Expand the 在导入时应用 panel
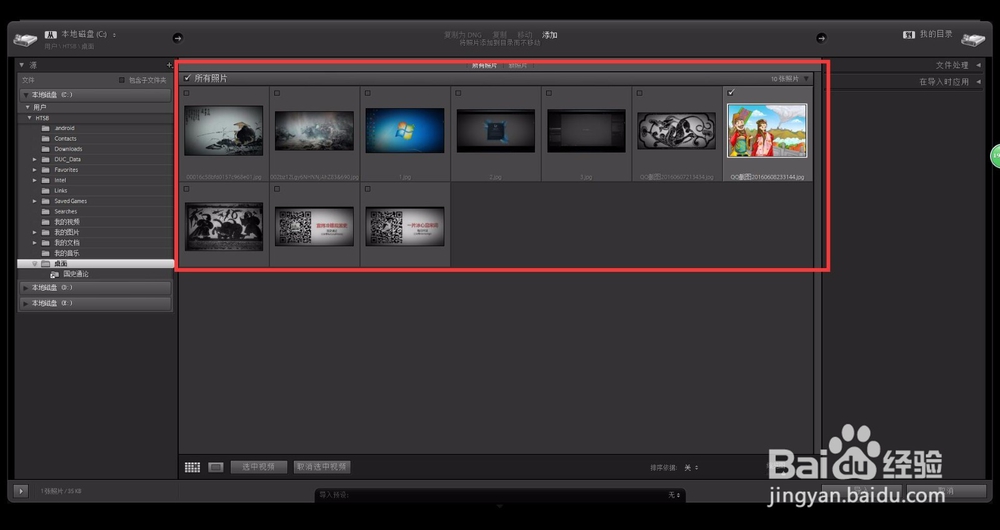The image size is (1000, 530). tap(978, 82)
